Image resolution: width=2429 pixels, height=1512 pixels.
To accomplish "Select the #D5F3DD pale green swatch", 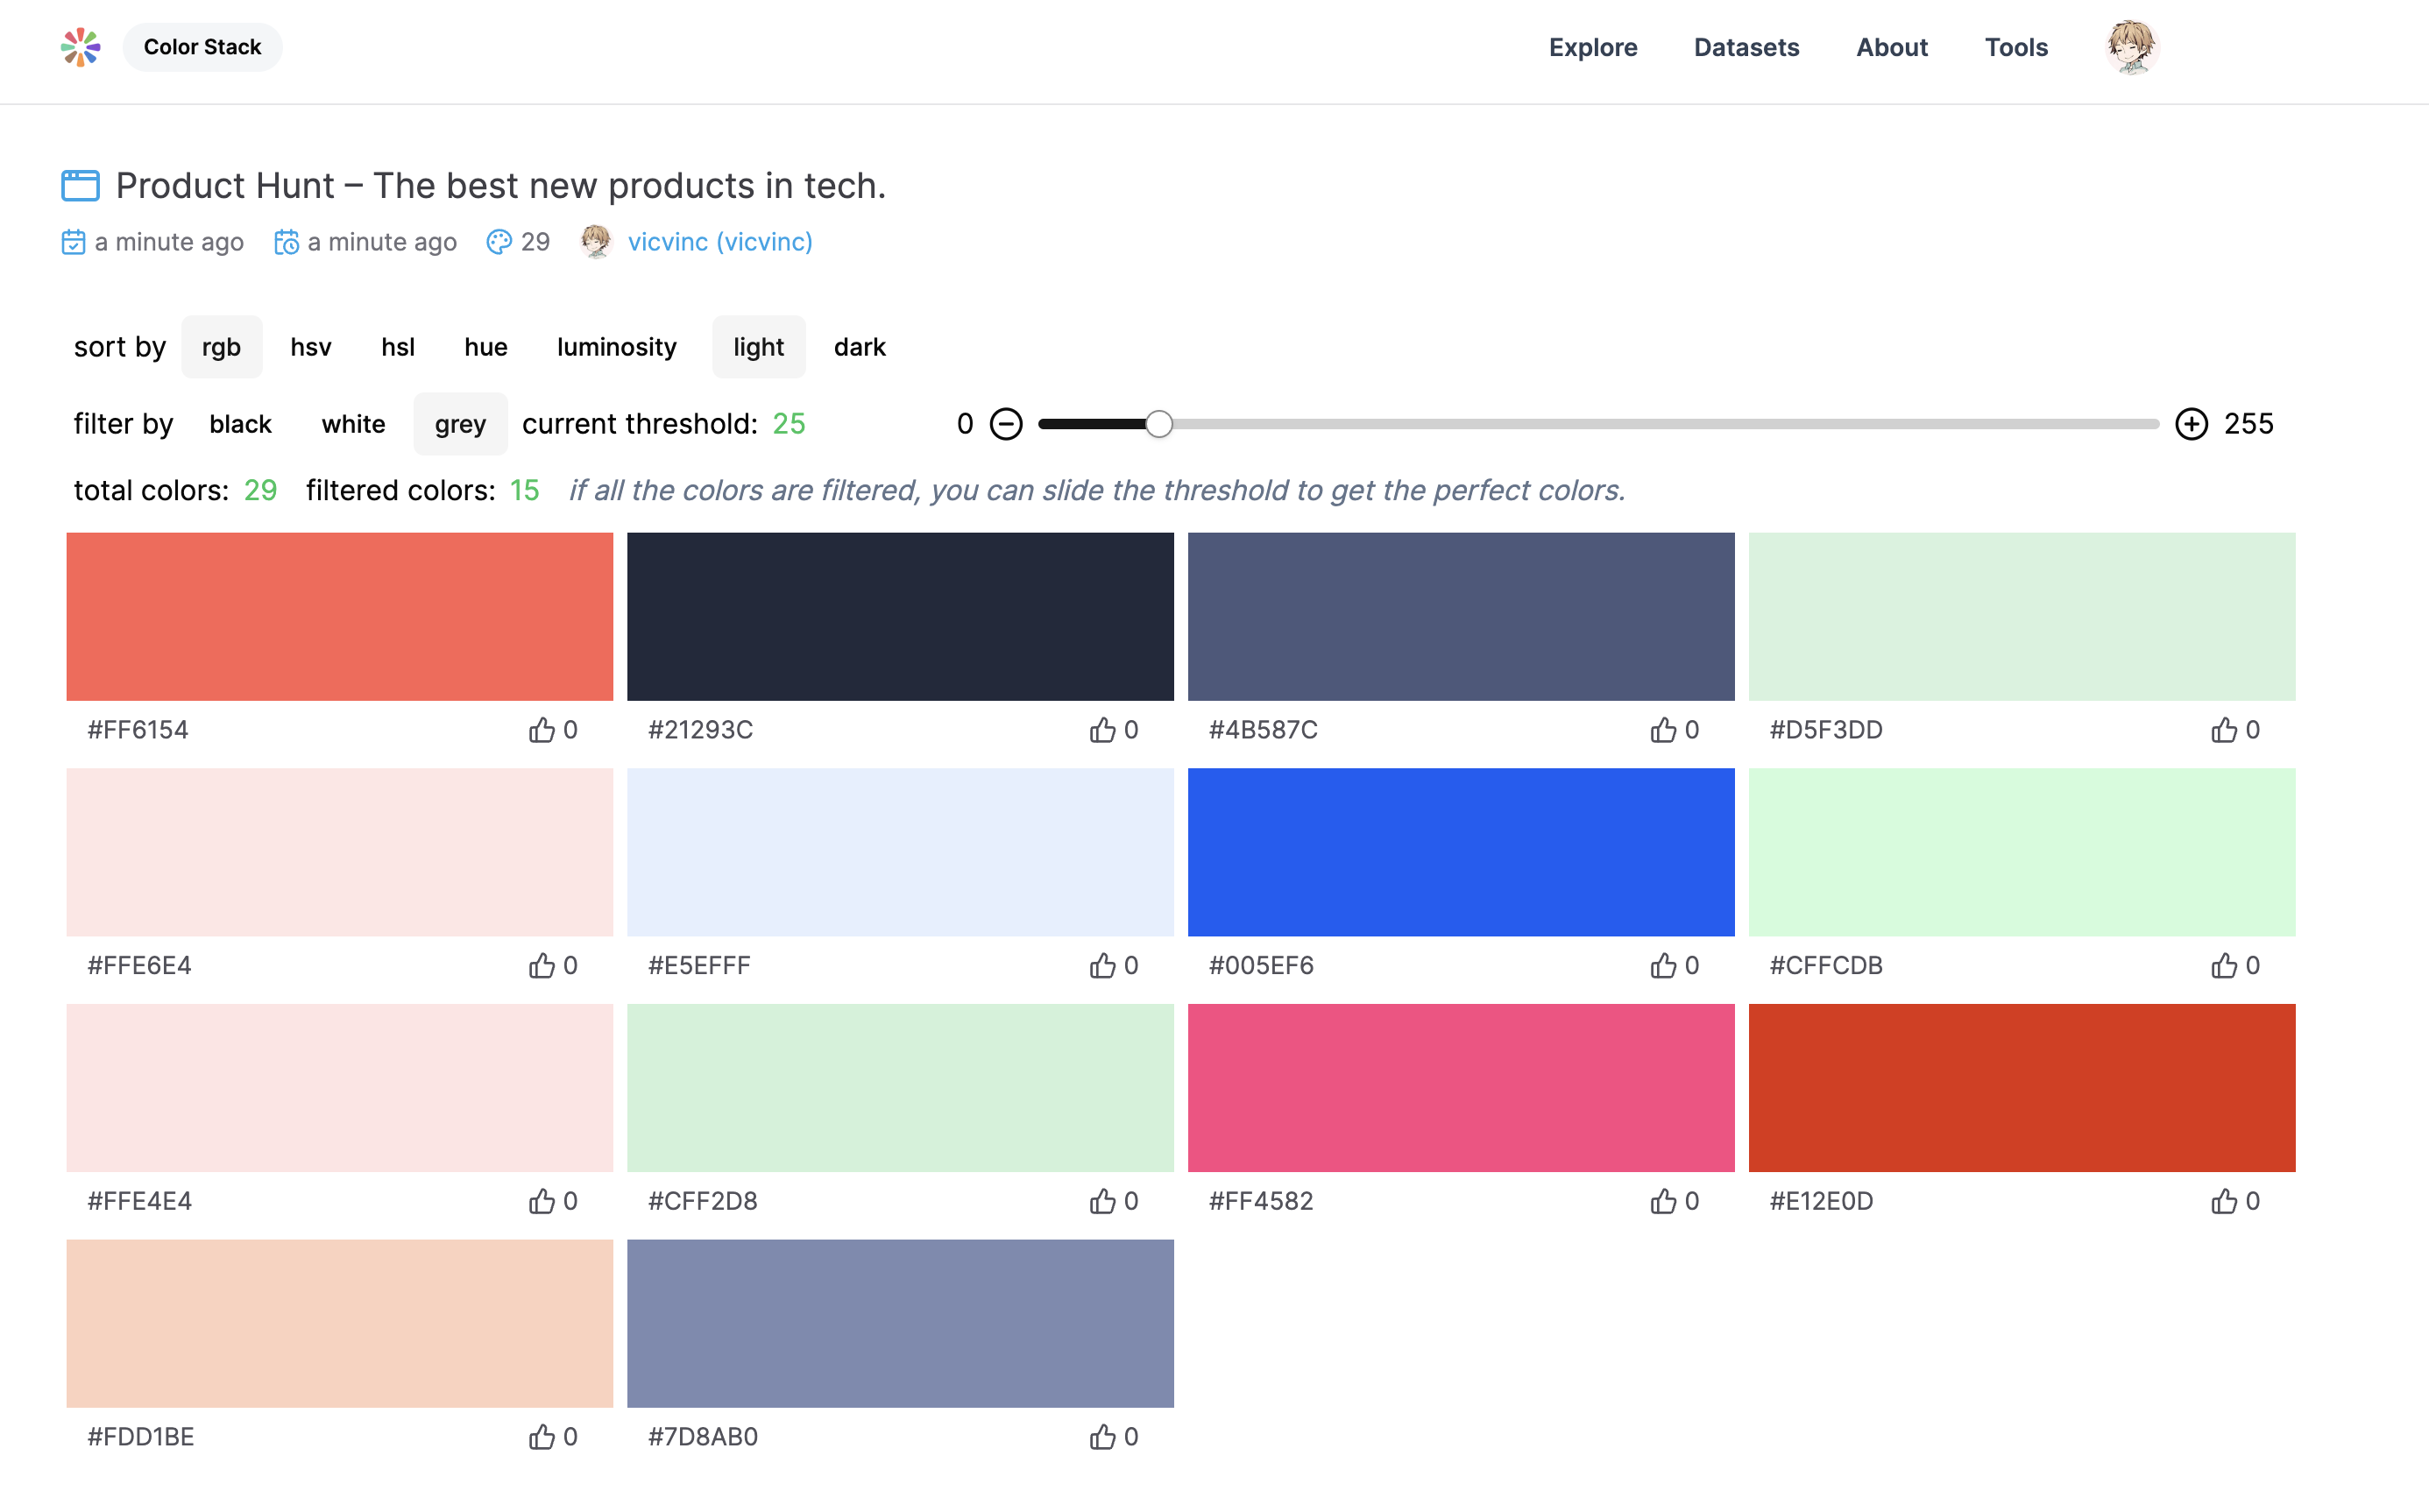I will (2022, 617).
